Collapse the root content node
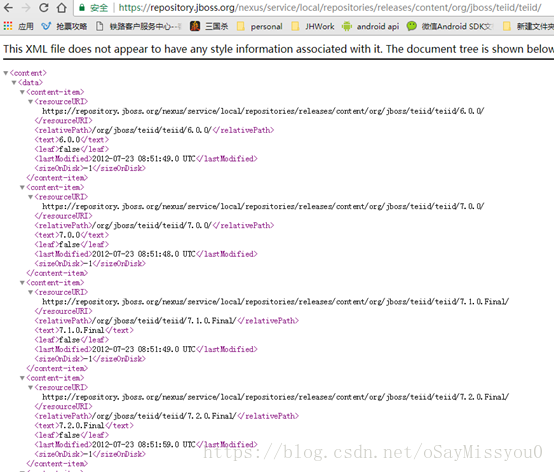This screenshot has height=472, width=554. click(x=6, y=73)
